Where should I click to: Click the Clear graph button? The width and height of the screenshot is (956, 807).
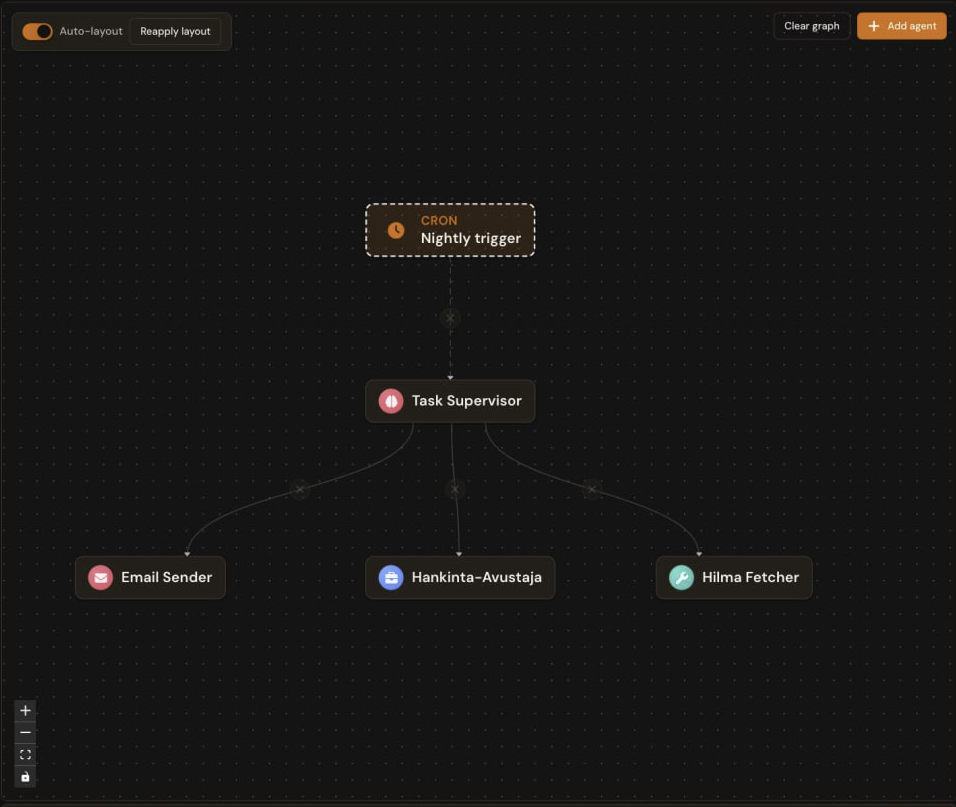point(812,26)
